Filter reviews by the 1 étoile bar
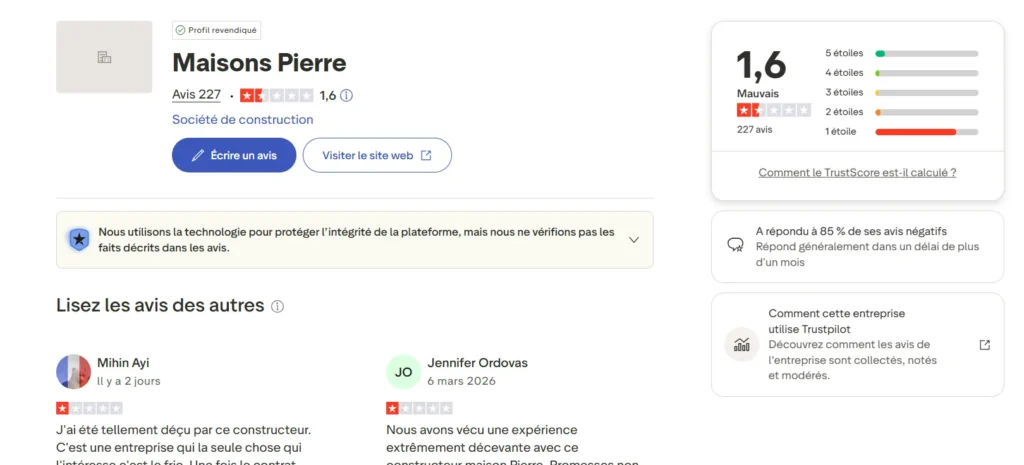 (x=926, y=132)
